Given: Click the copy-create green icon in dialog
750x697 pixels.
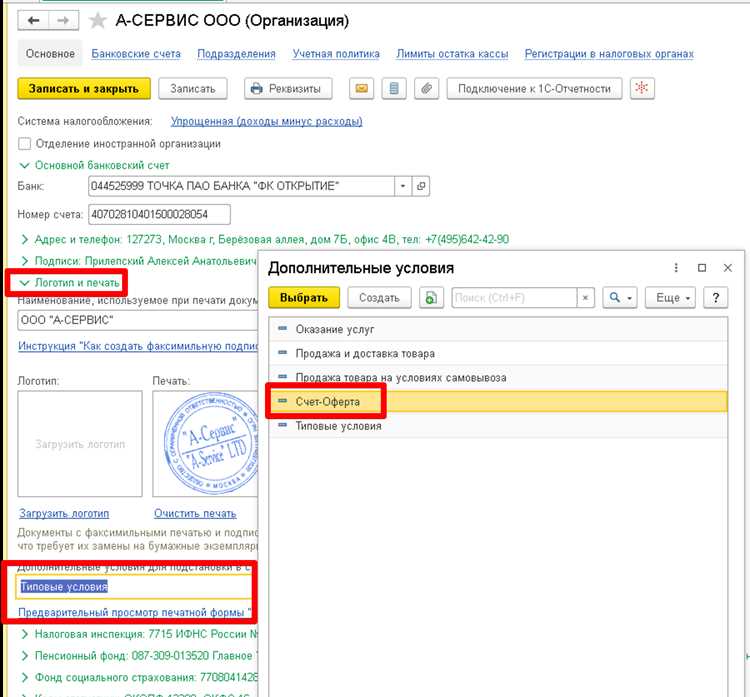Looking at the screenshot, I should (x=431, y=298).
